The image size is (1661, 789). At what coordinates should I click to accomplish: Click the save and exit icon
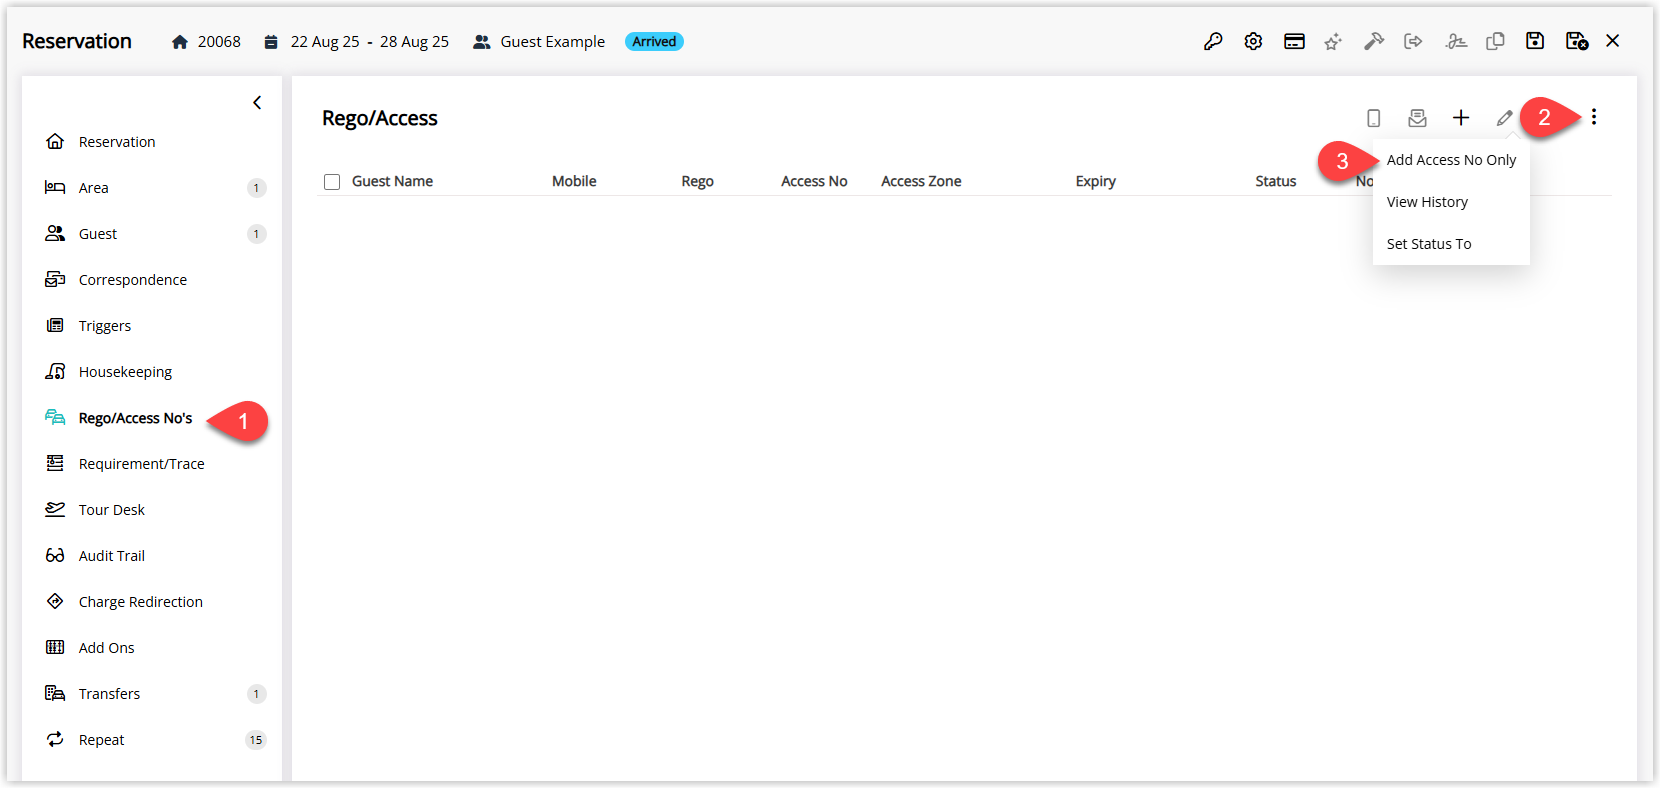(x=1577, y=41)
